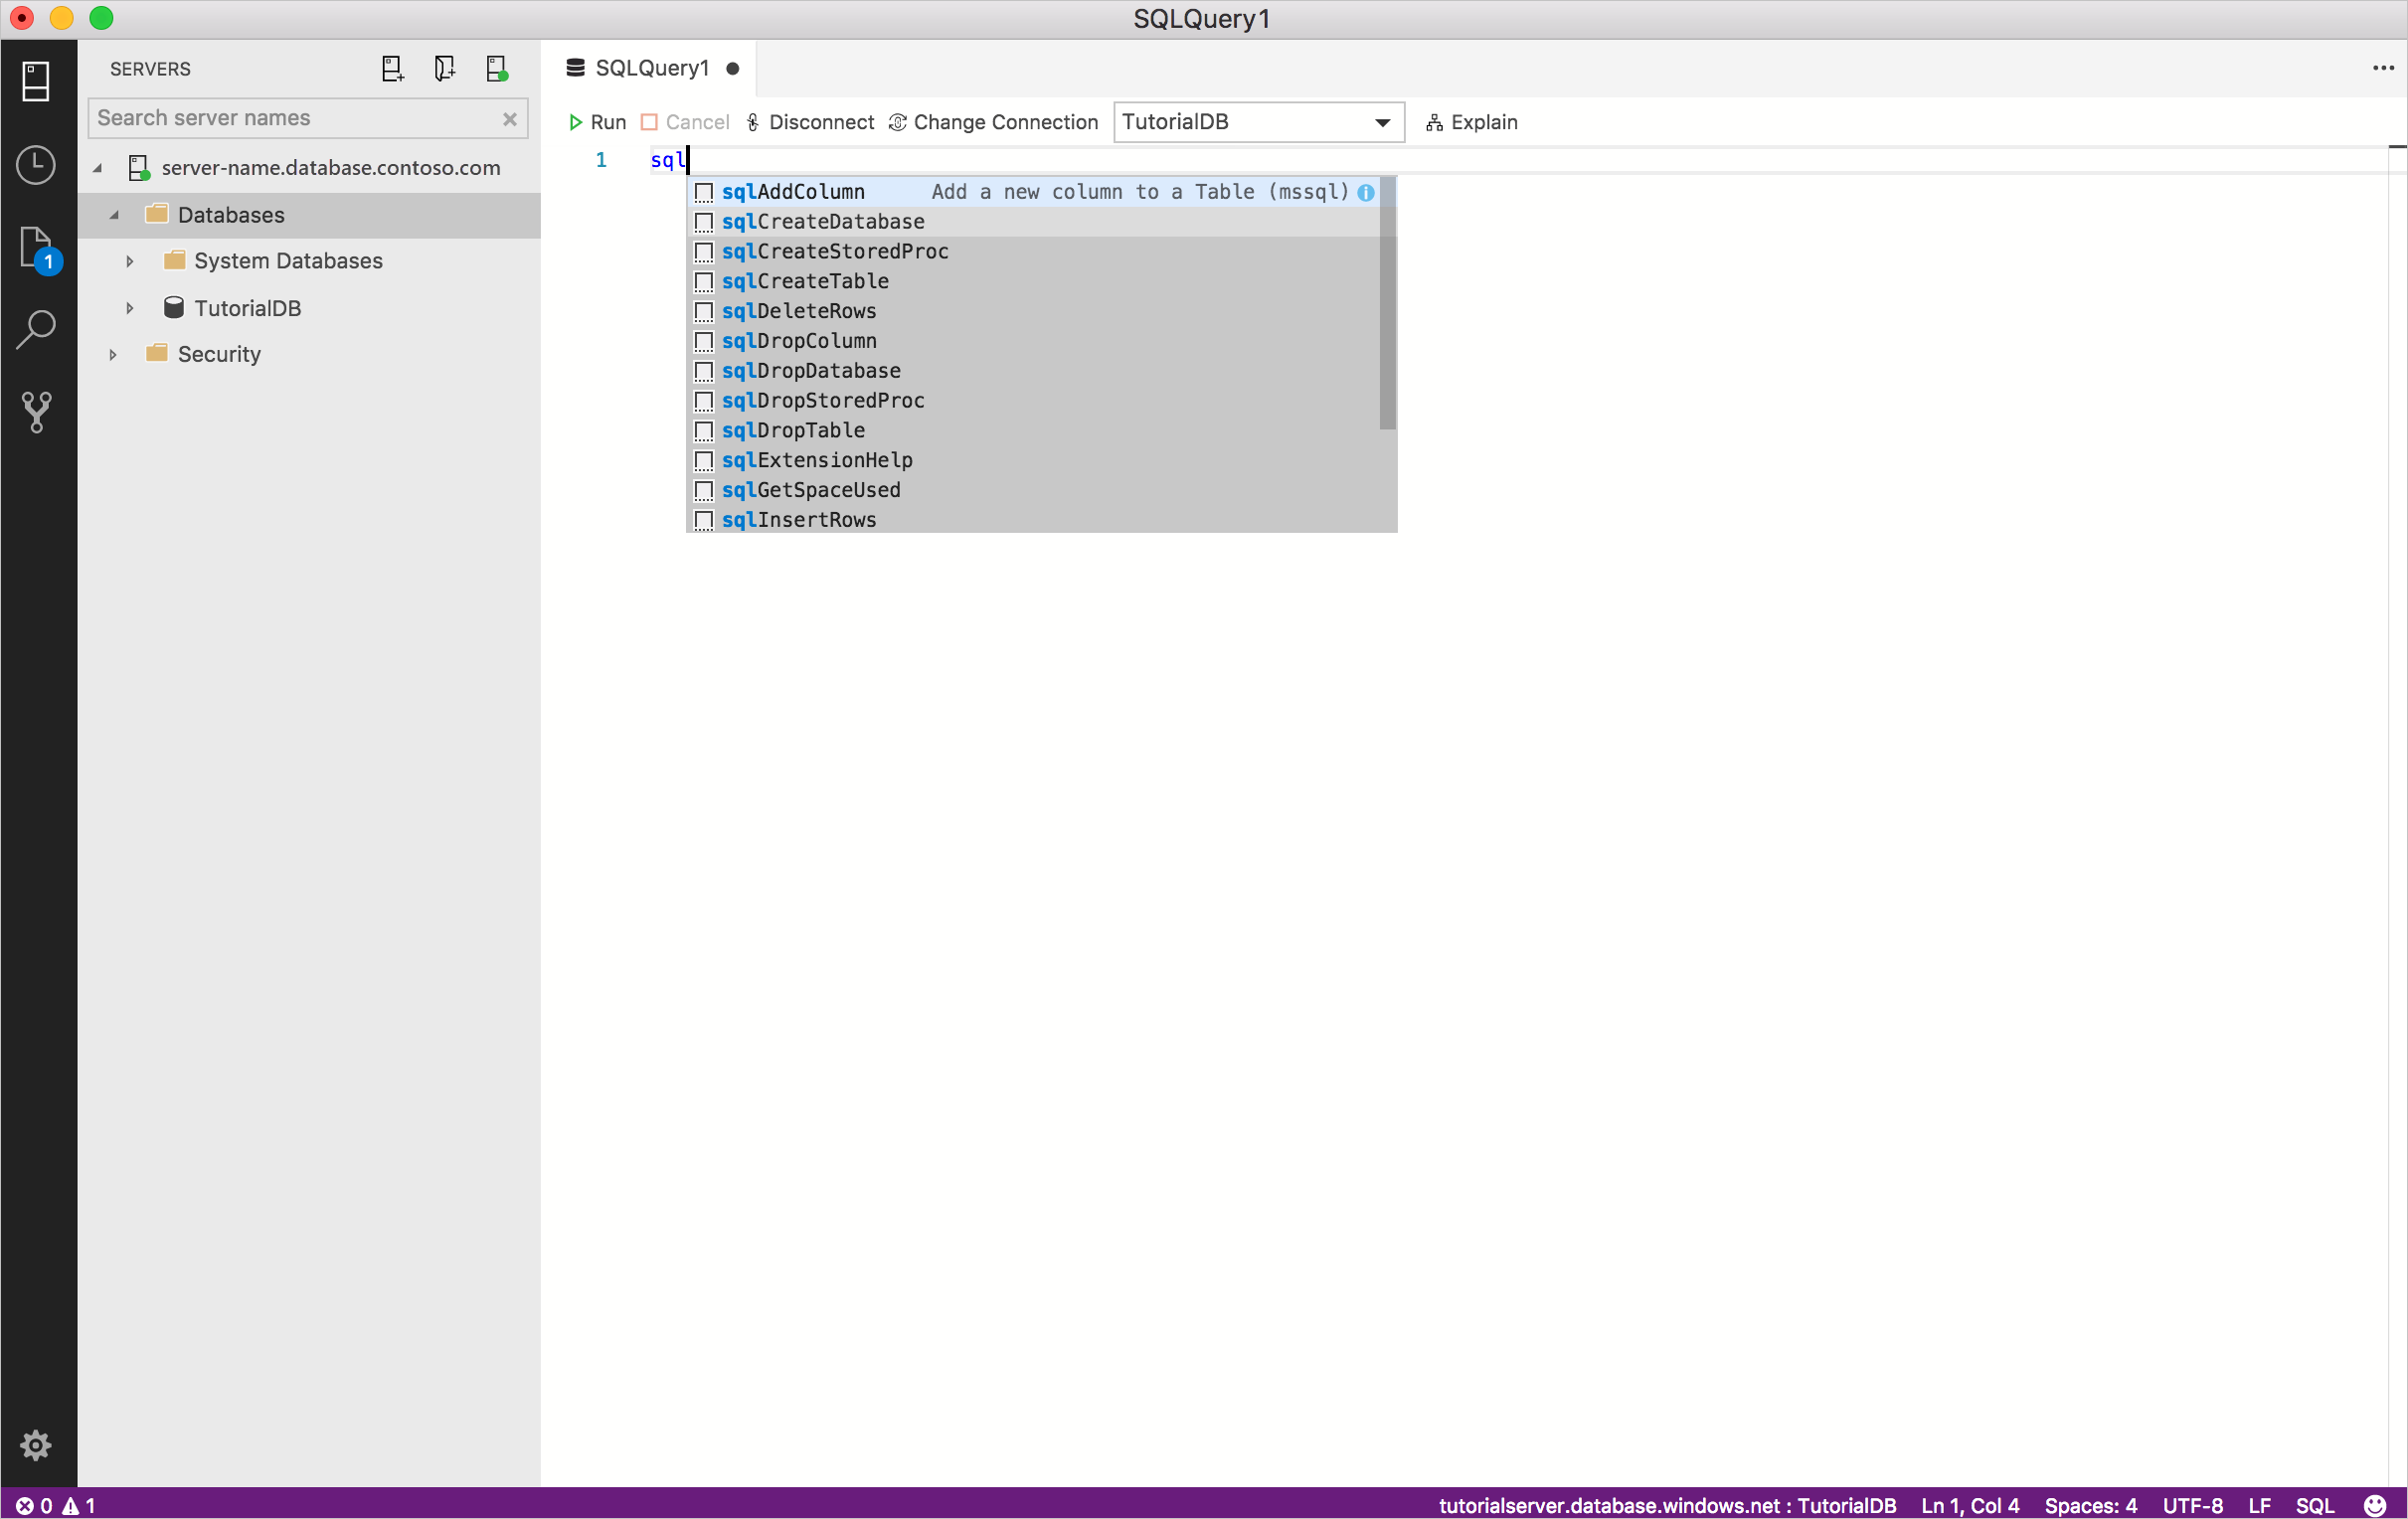The height and width of the screenshot is (1519, 2408).
Task: Expand the Security tree item
Action: tap(108, 354)
